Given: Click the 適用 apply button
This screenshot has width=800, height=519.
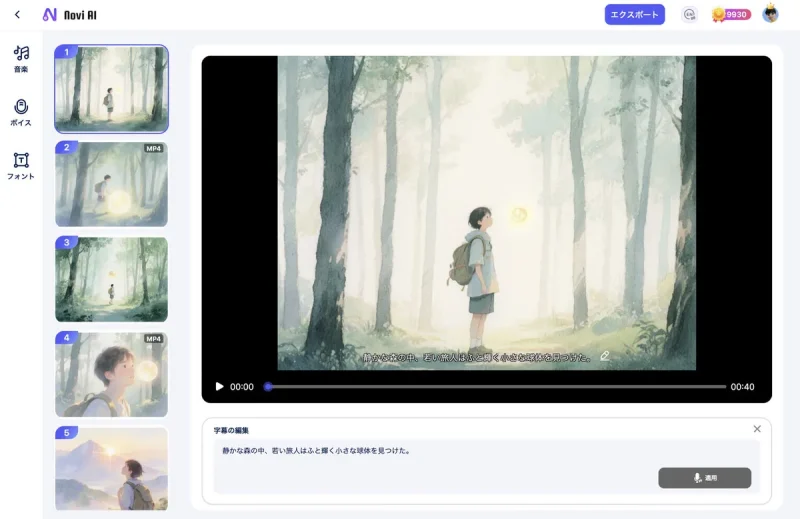Looking at the screenshot, I should pyautogui.click(x=704, y=478).
